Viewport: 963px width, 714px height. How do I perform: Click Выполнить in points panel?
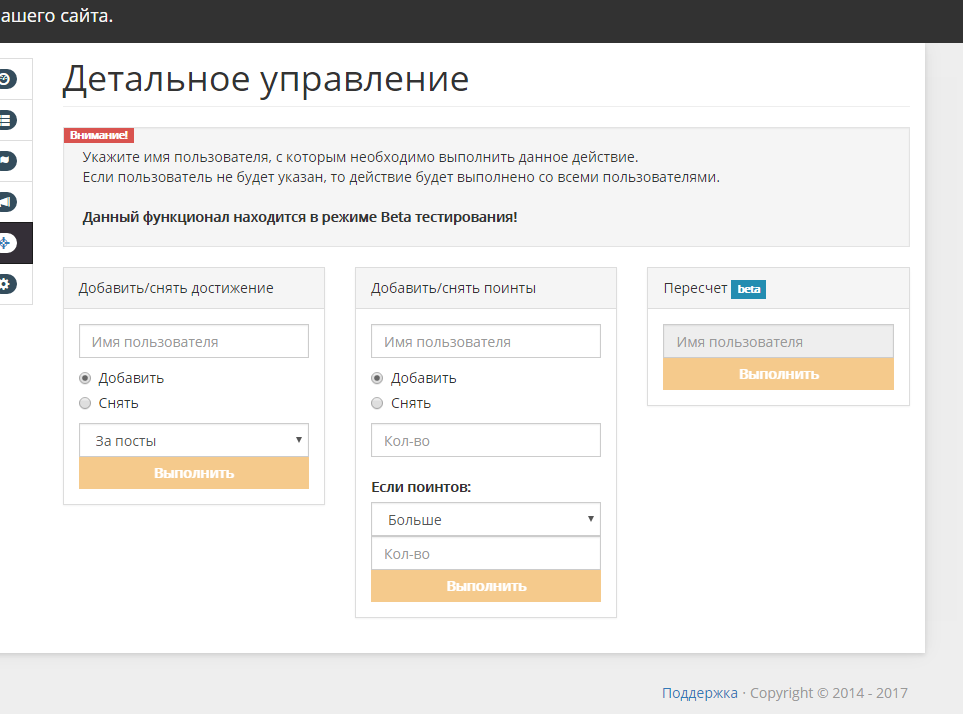point(486,586)
